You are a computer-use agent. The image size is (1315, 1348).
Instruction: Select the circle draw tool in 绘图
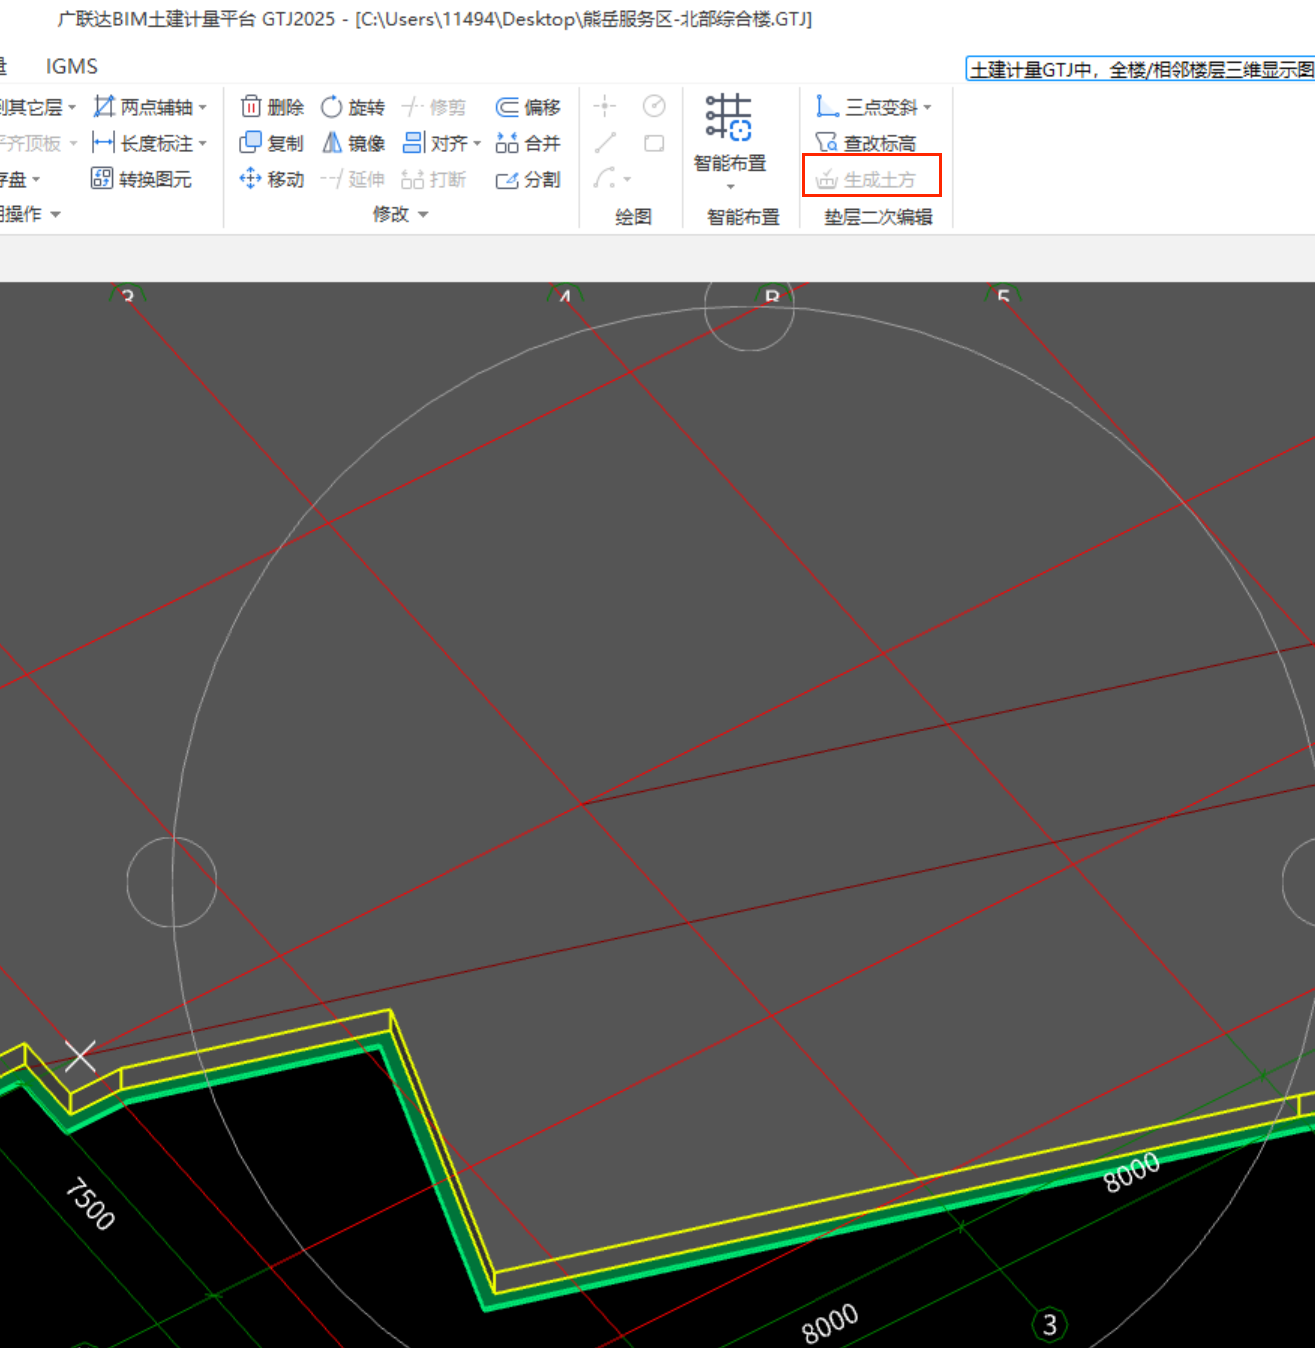(654, 106)
